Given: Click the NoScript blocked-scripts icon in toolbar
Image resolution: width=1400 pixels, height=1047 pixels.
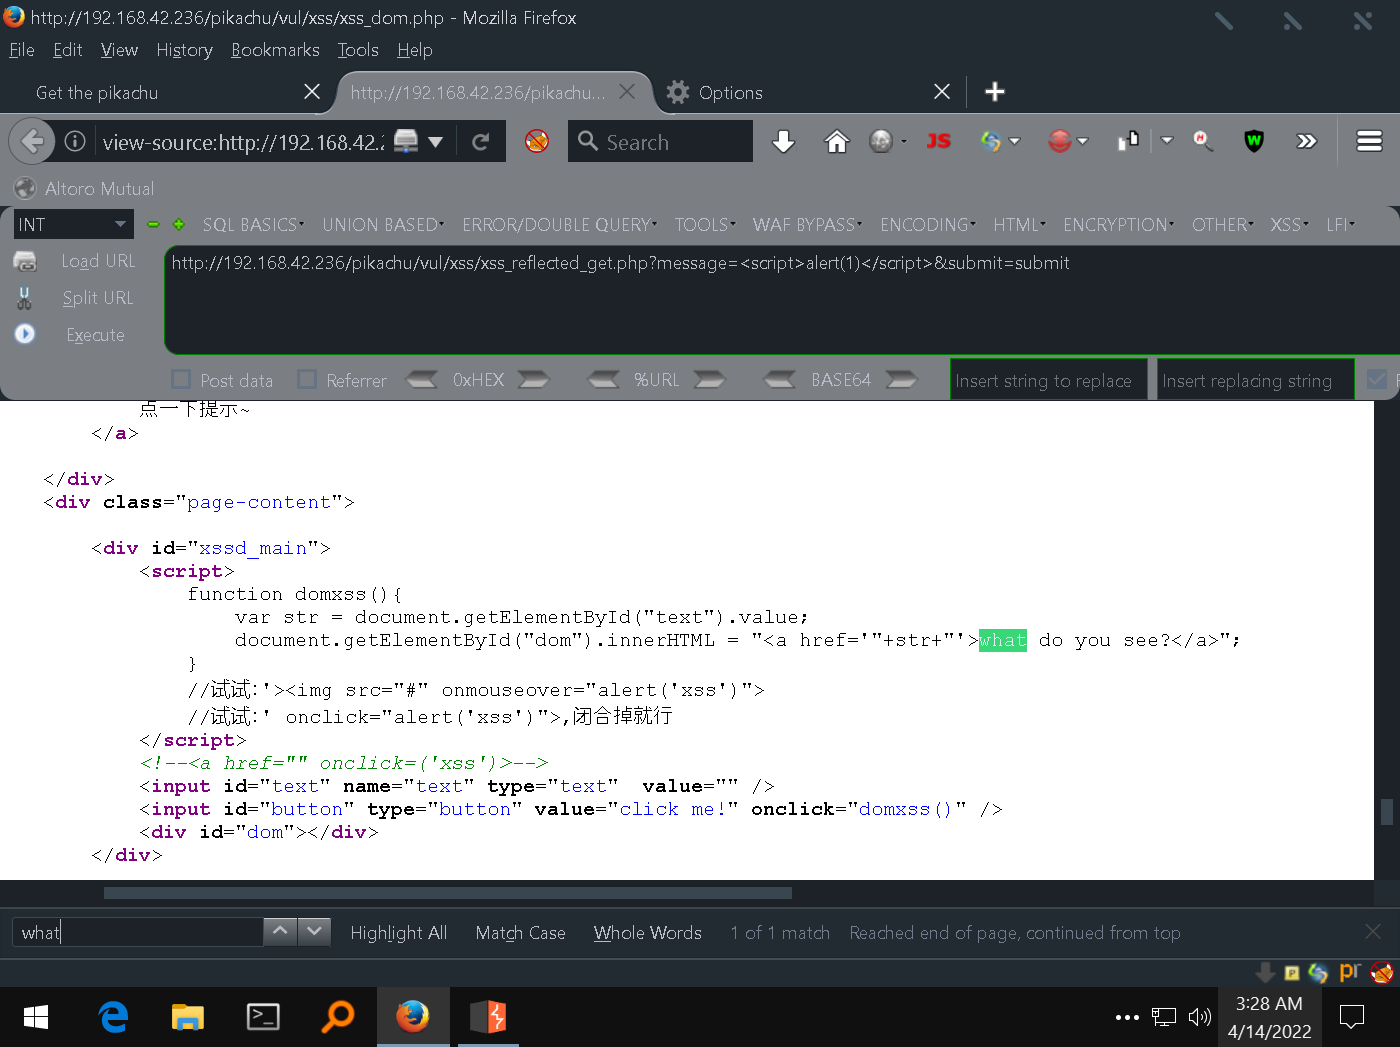Looking at the screenshot, I should 537,141.
